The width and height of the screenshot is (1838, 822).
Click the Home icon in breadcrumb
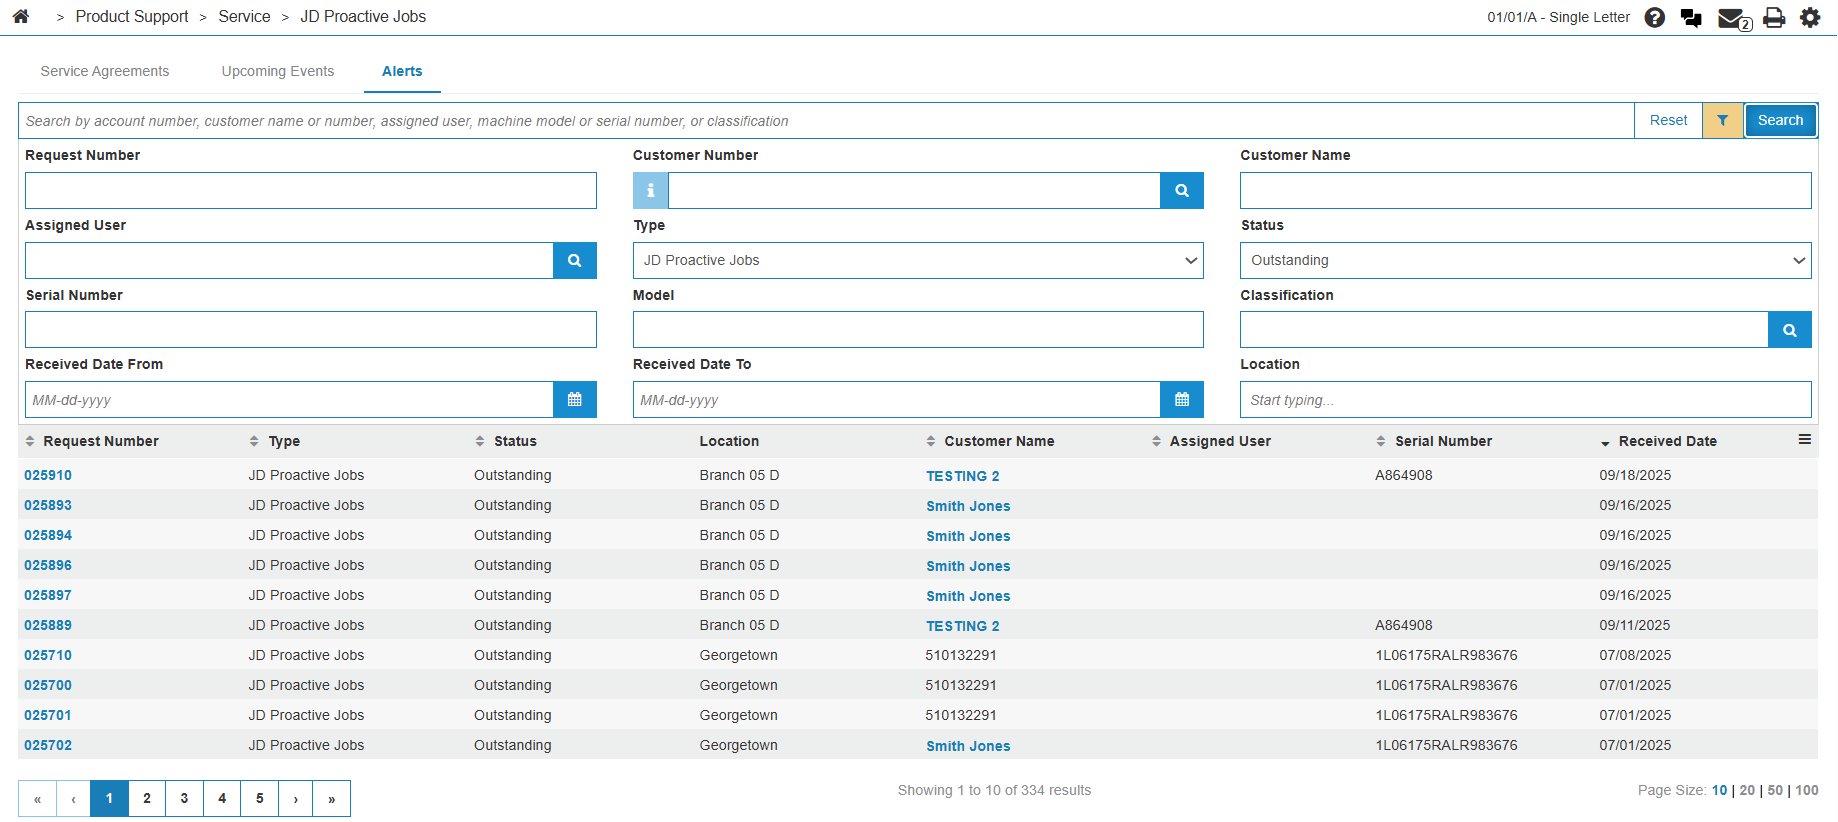click(x=21, y=17)
